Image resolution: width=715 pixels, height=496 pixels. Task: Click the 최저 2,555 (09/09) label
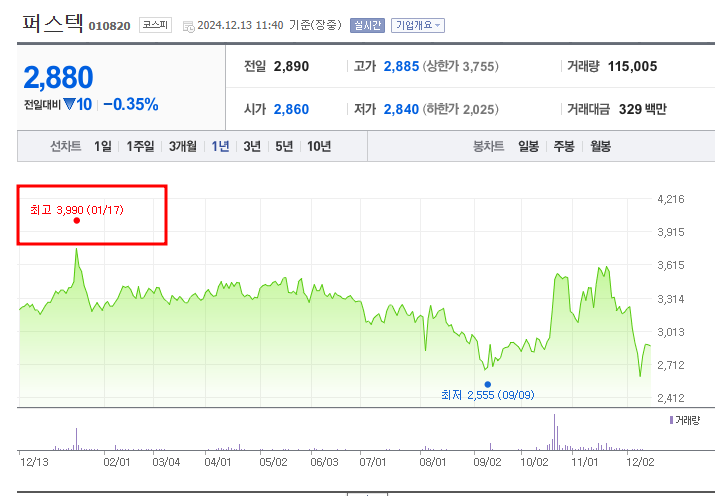click(x=487, y=395)
